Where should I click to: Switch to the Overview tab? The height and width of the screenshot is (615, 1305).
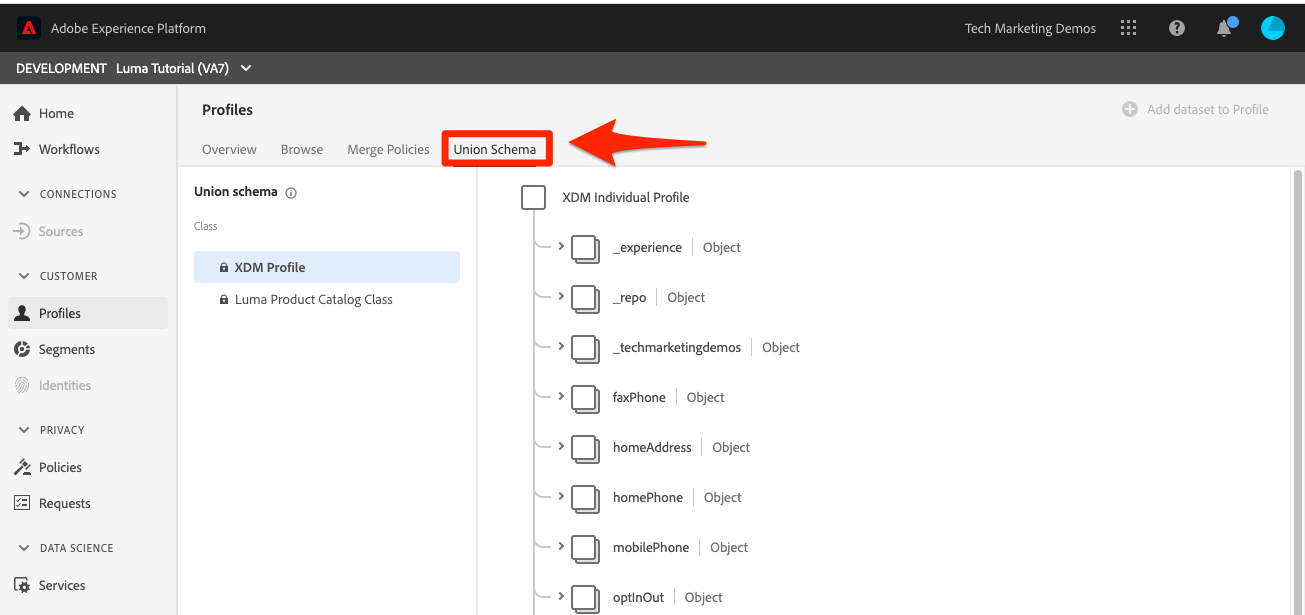(229, 149)
